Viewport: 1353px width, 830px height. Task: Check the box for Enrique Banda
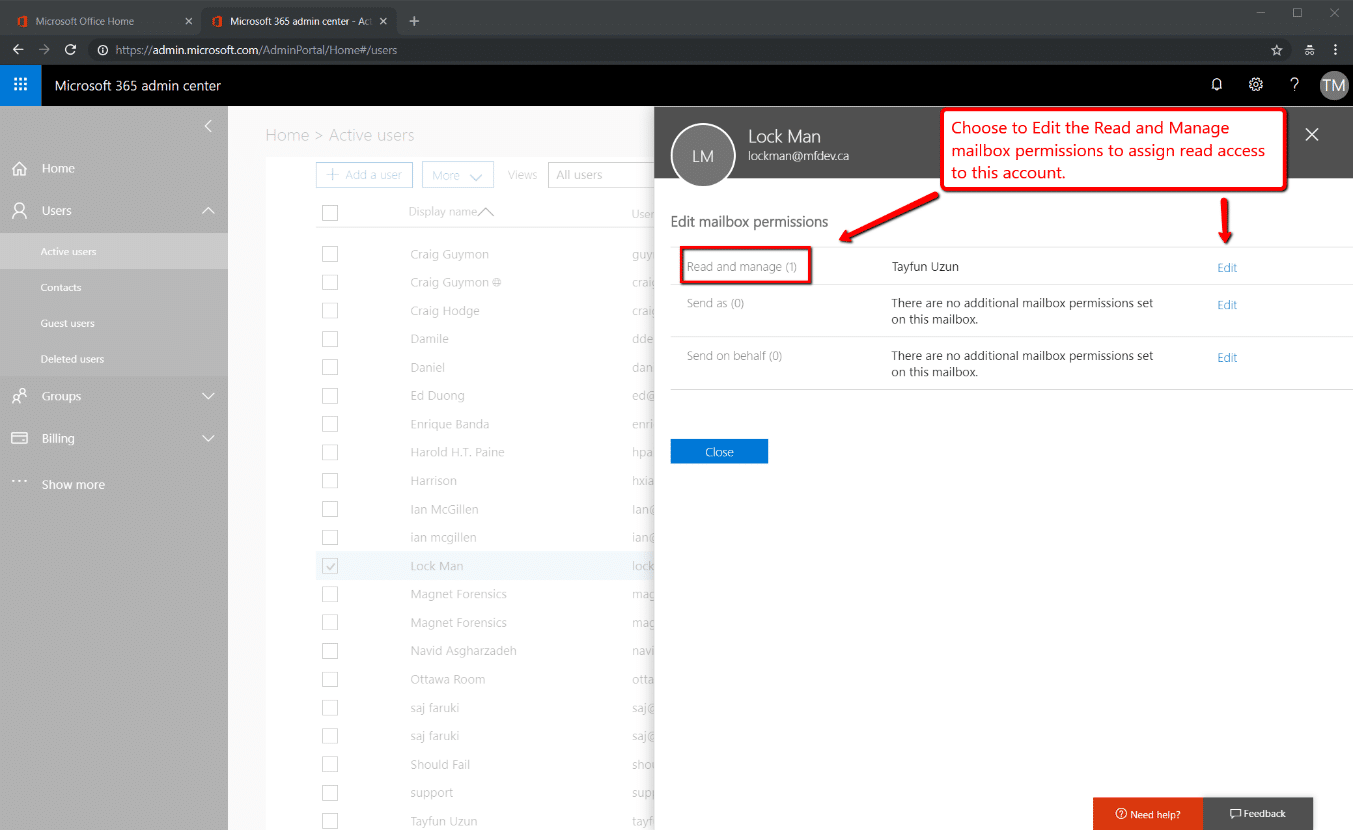coord(330,424)
